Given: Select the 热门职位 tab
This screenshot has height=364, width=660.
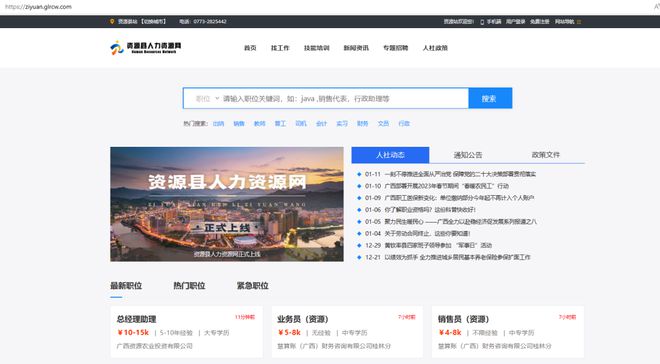Looking at the screenshot, I should (189, 286).
